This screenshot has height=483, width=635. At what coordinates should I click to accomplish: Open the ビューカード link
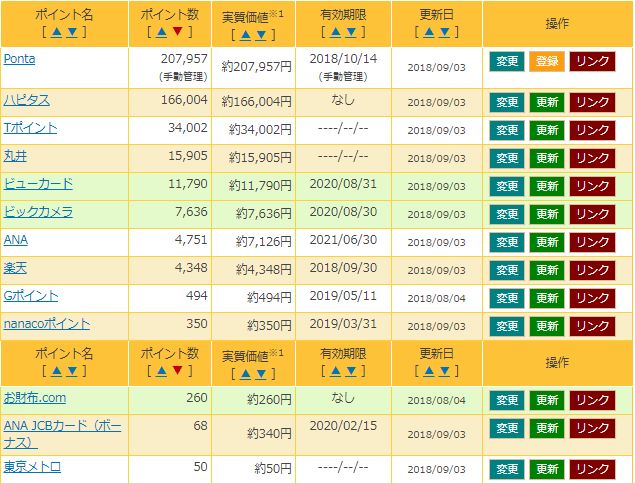pos(38,184)
